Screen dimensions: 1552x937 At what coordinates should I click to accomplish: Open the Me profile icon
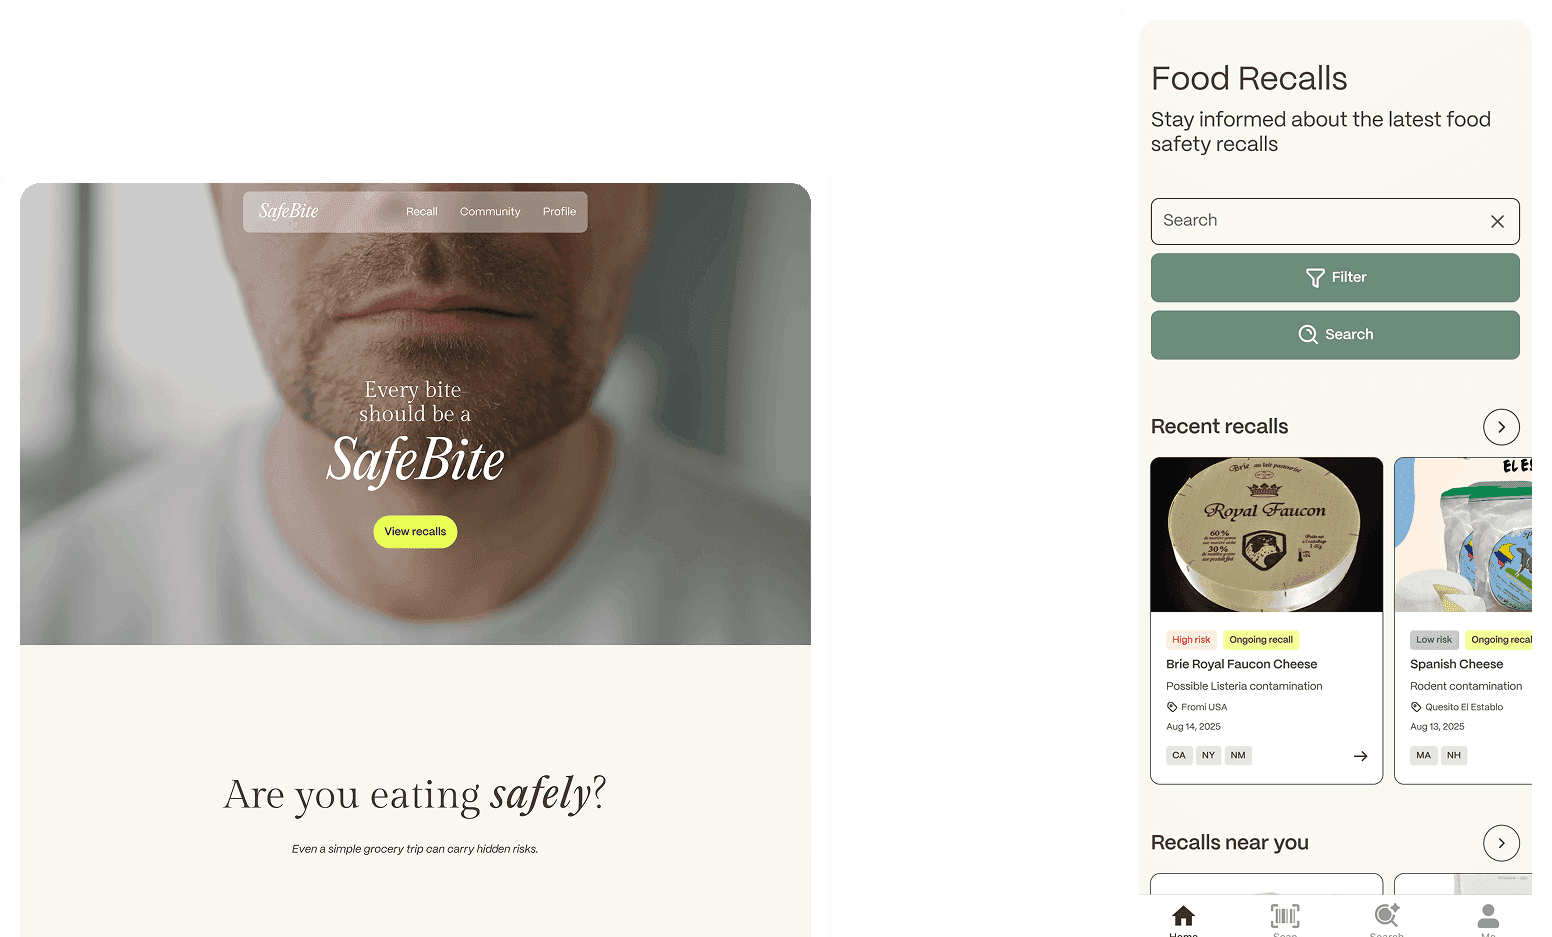(x=1488, y=918)
